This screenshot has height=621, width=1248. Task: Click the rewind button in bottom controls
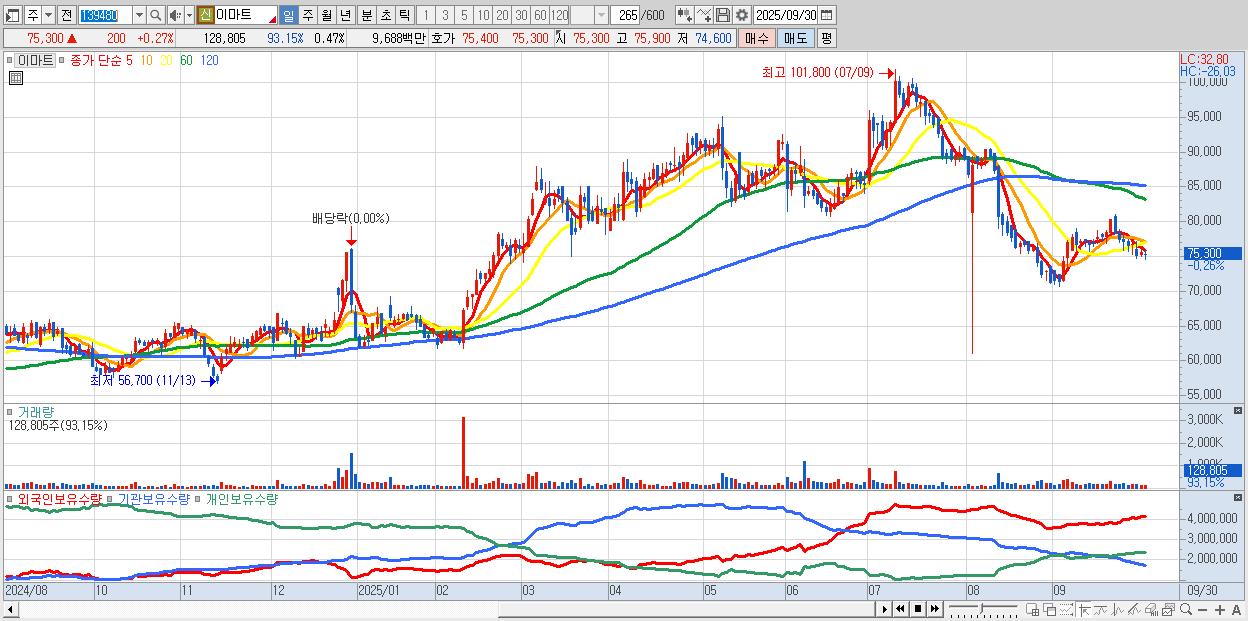click(901, 609)
